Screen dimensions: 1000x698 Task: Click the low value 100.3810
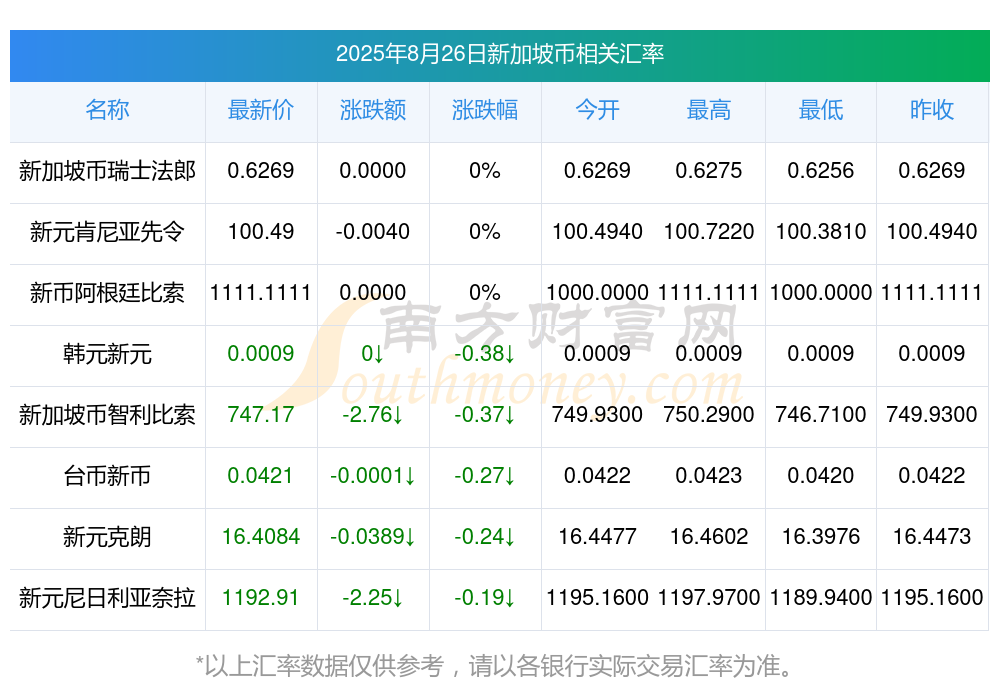tap(821, 232)
